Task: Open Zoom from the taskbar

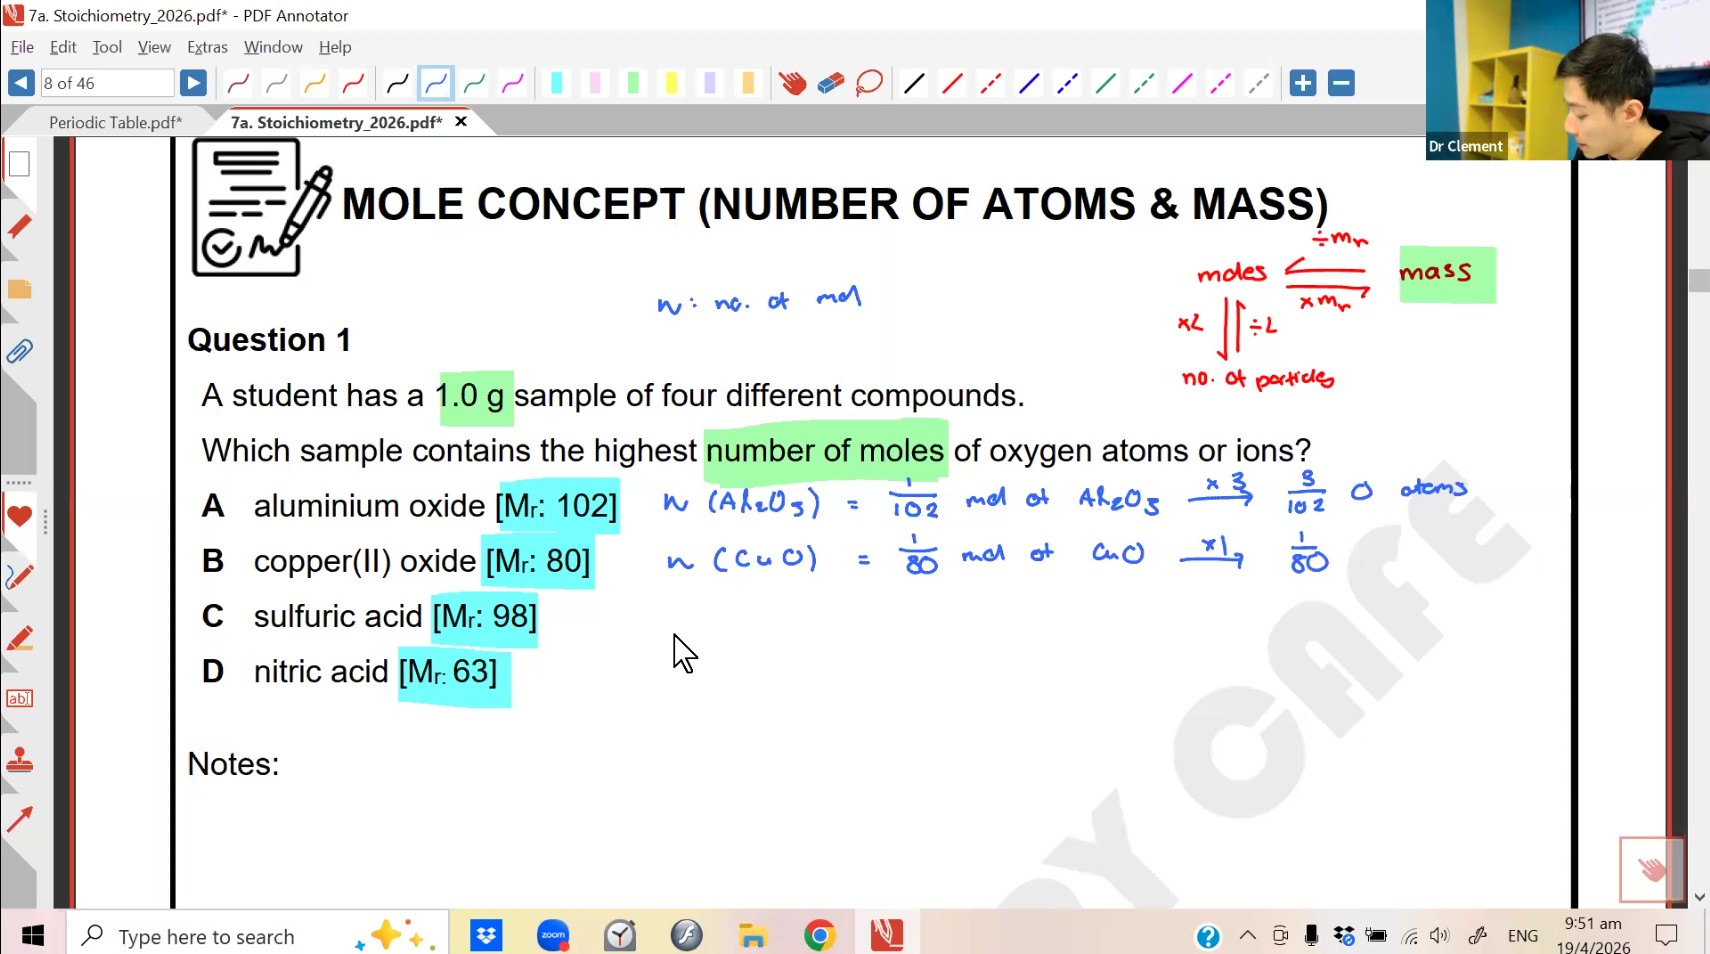Action: pos(553,936)
